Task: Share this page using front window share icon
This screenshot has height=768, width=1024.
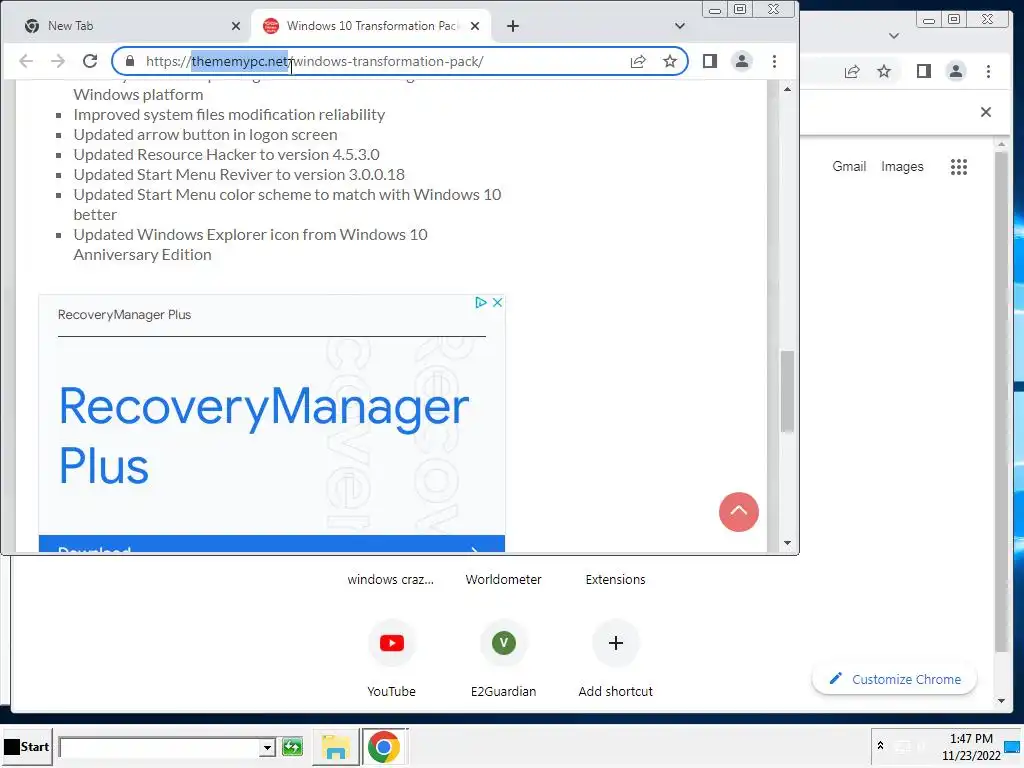Action: (638, 61)
